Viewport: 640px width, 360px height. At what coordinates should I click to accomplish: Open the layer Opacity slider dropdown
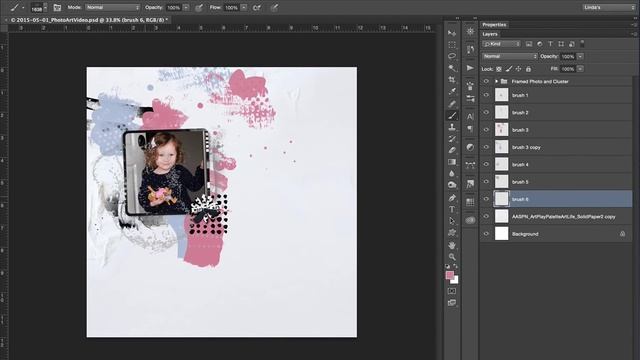[580, 56]
